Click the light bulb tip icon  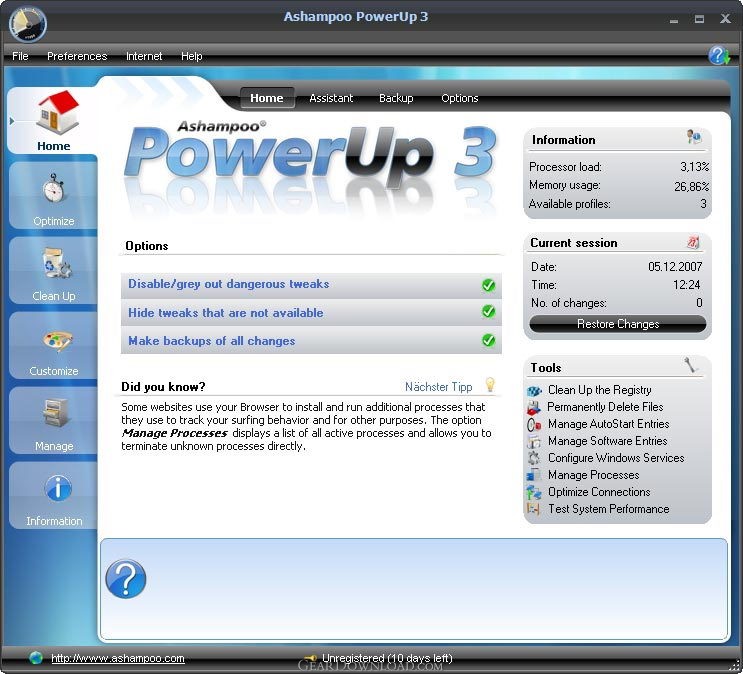tap(490, 385)
